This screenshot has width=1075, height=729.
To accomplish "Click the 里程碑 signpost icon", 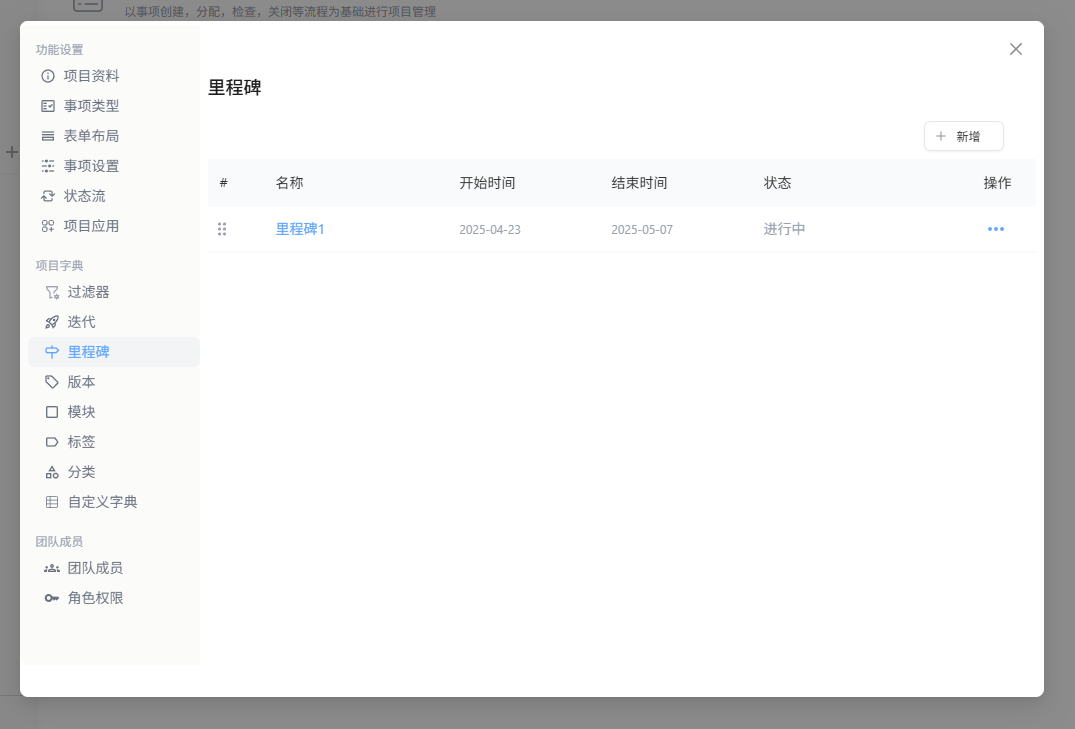I will click(52, 352).
